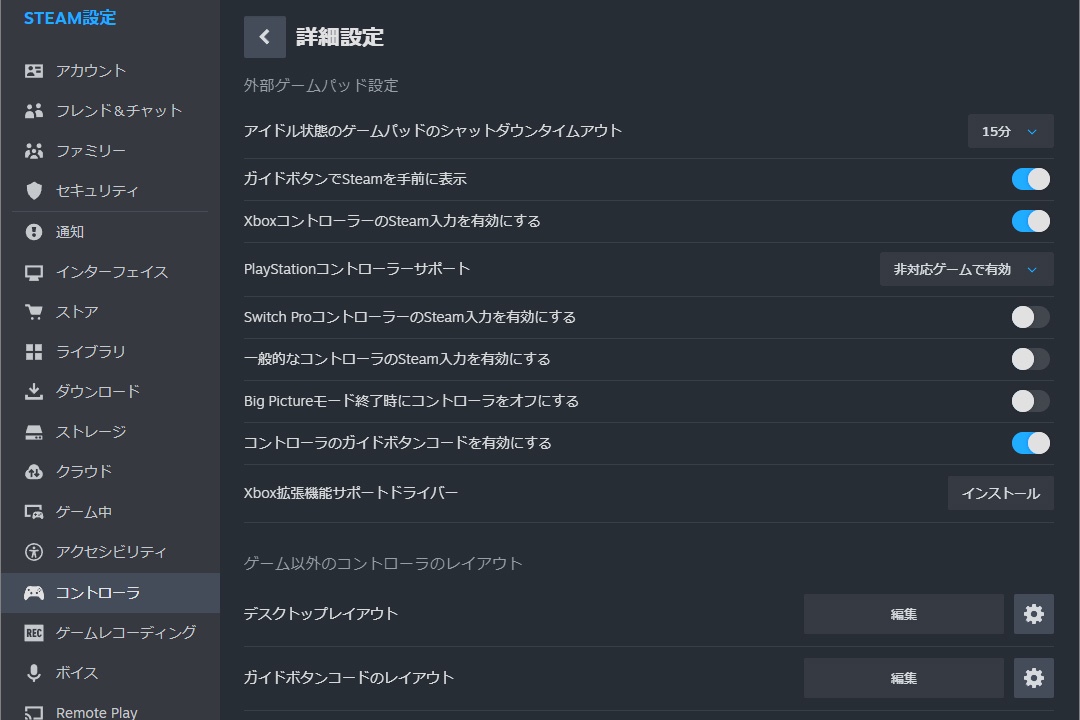The image size is (1080, 720).
Task: Turn off Xboxコントローラー Steam入力 toggle
Action: click(x=1030, y=221)
